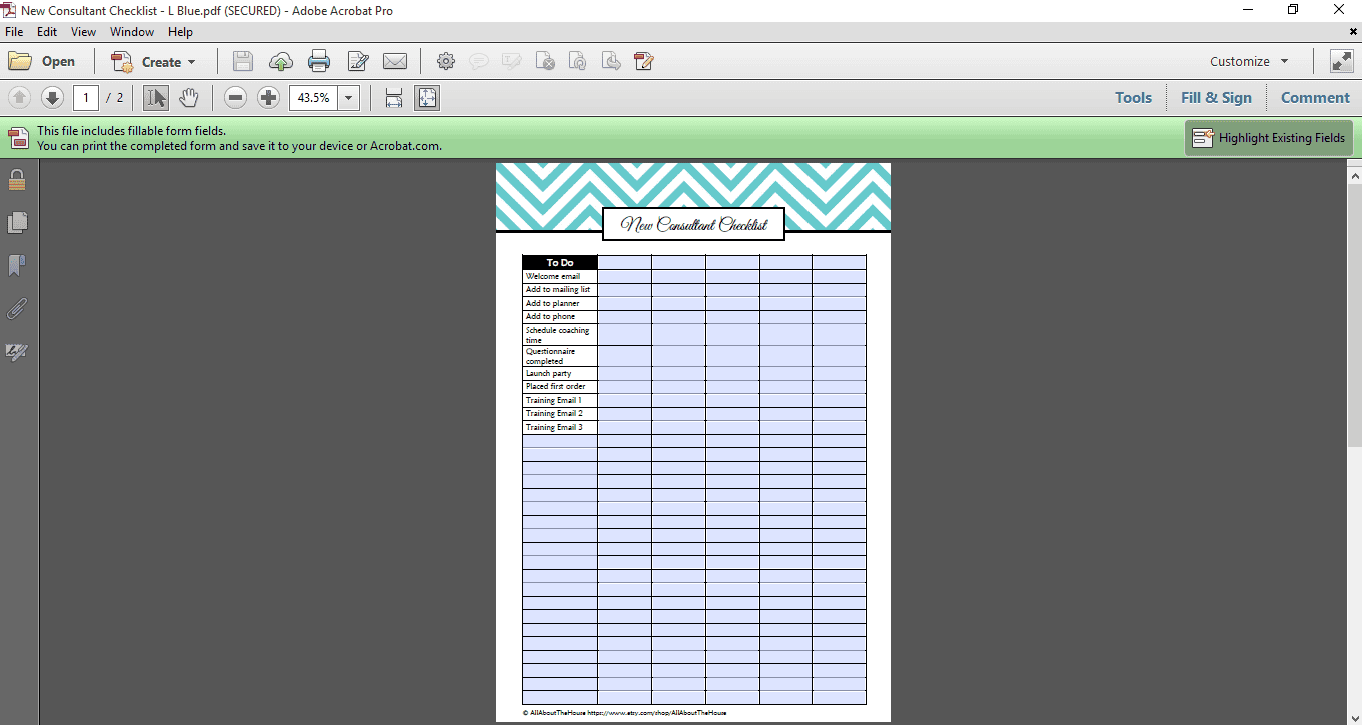Toggle Highlight Existing Fields
This screenshot has height=725, width=1362.
[x=1269, y=138]
